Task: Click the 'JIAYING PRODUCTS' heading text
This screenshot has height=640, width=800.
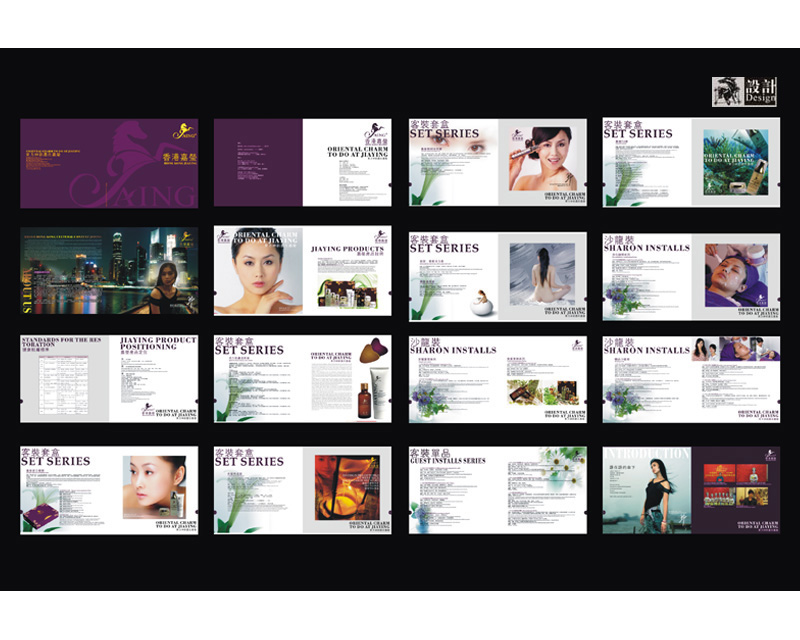Action: click(347, 249)
